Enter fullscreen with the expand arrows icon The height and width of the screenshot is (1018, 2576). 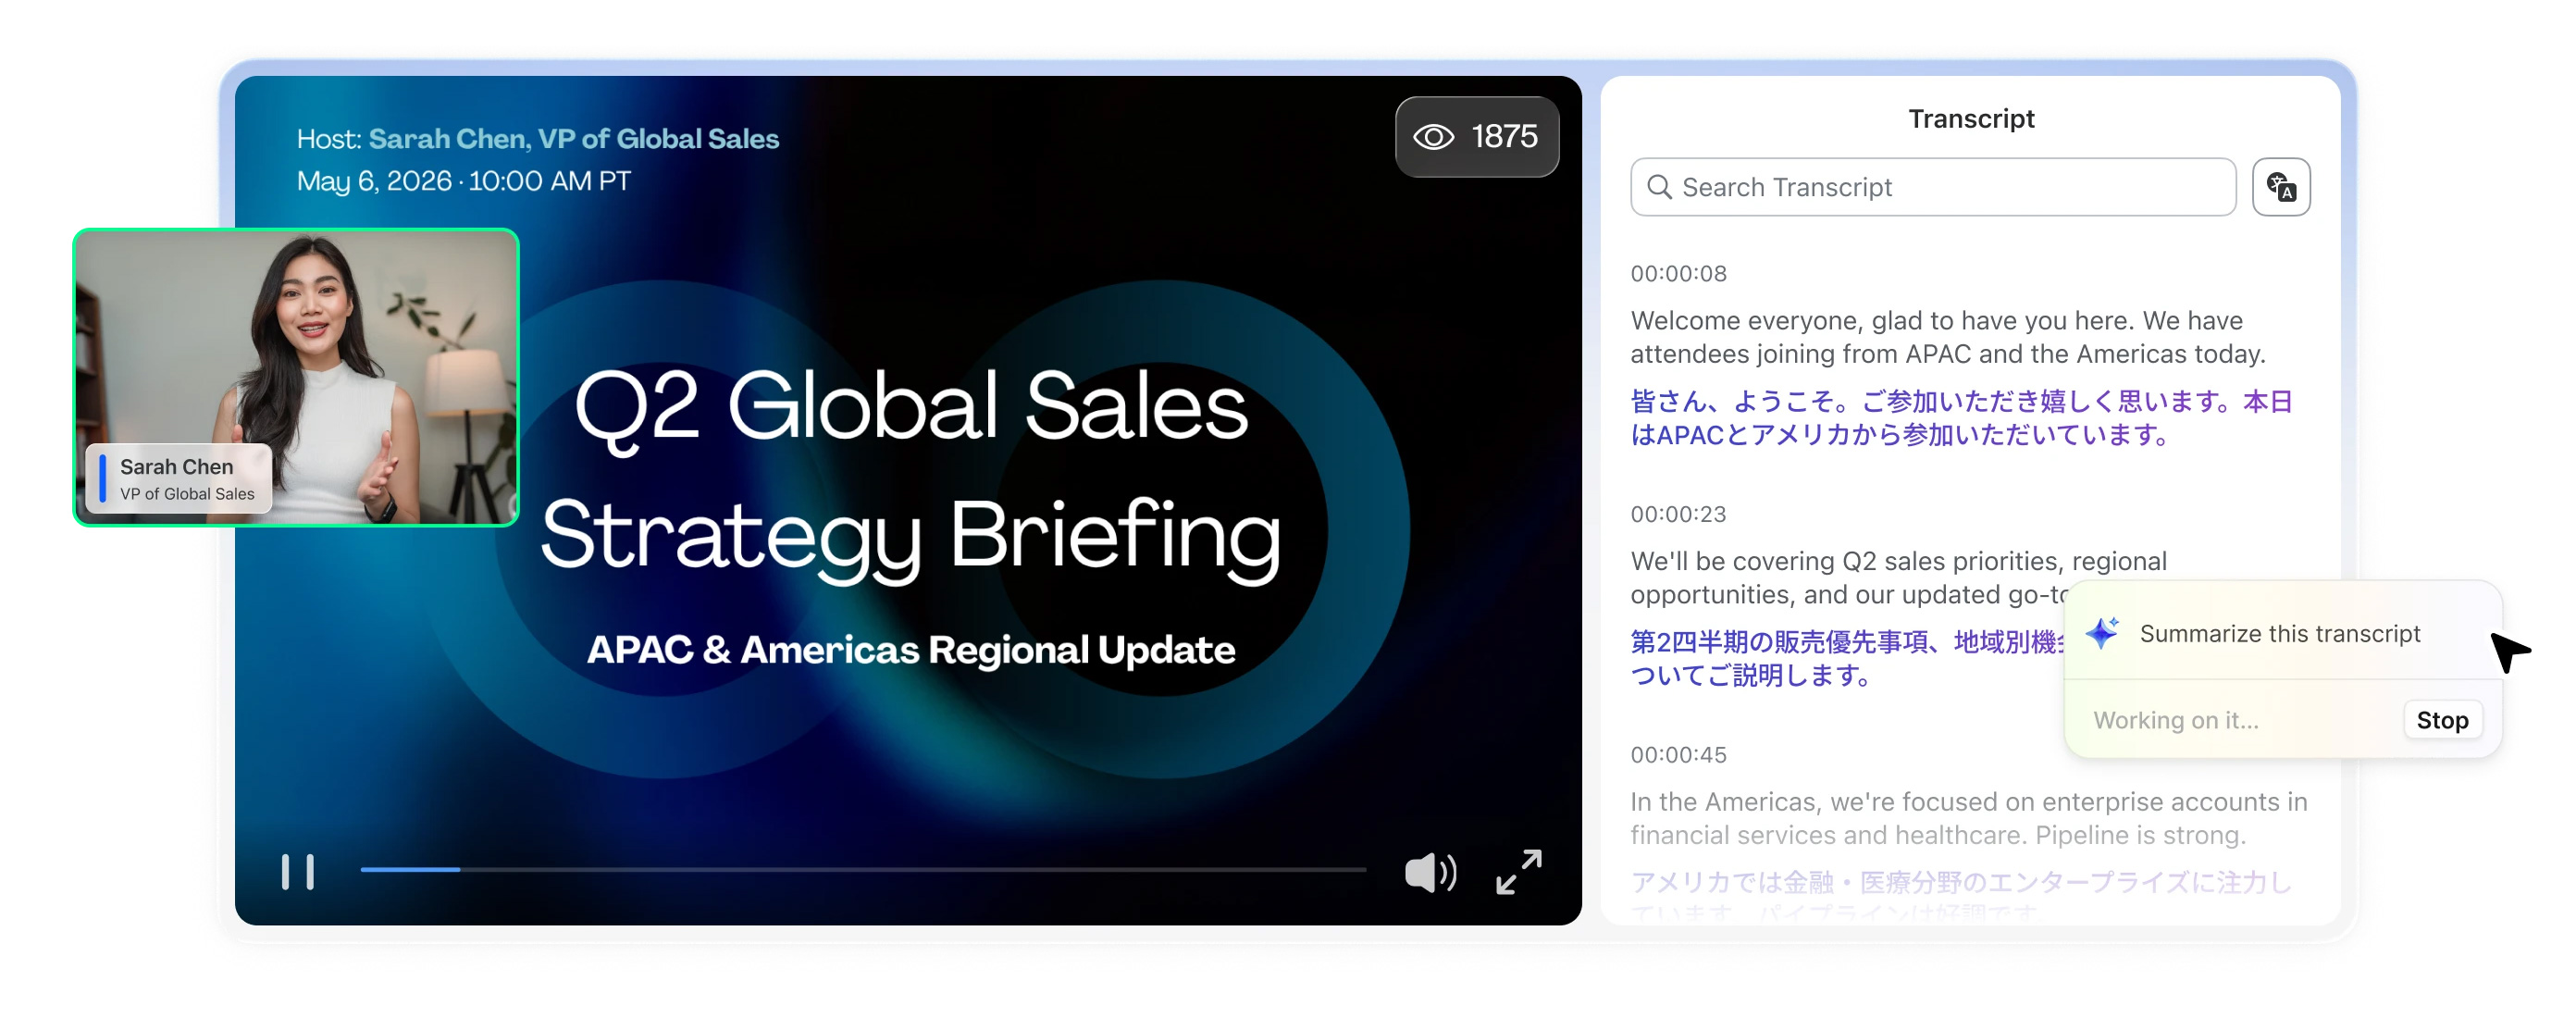click(x=1518, y=871)
